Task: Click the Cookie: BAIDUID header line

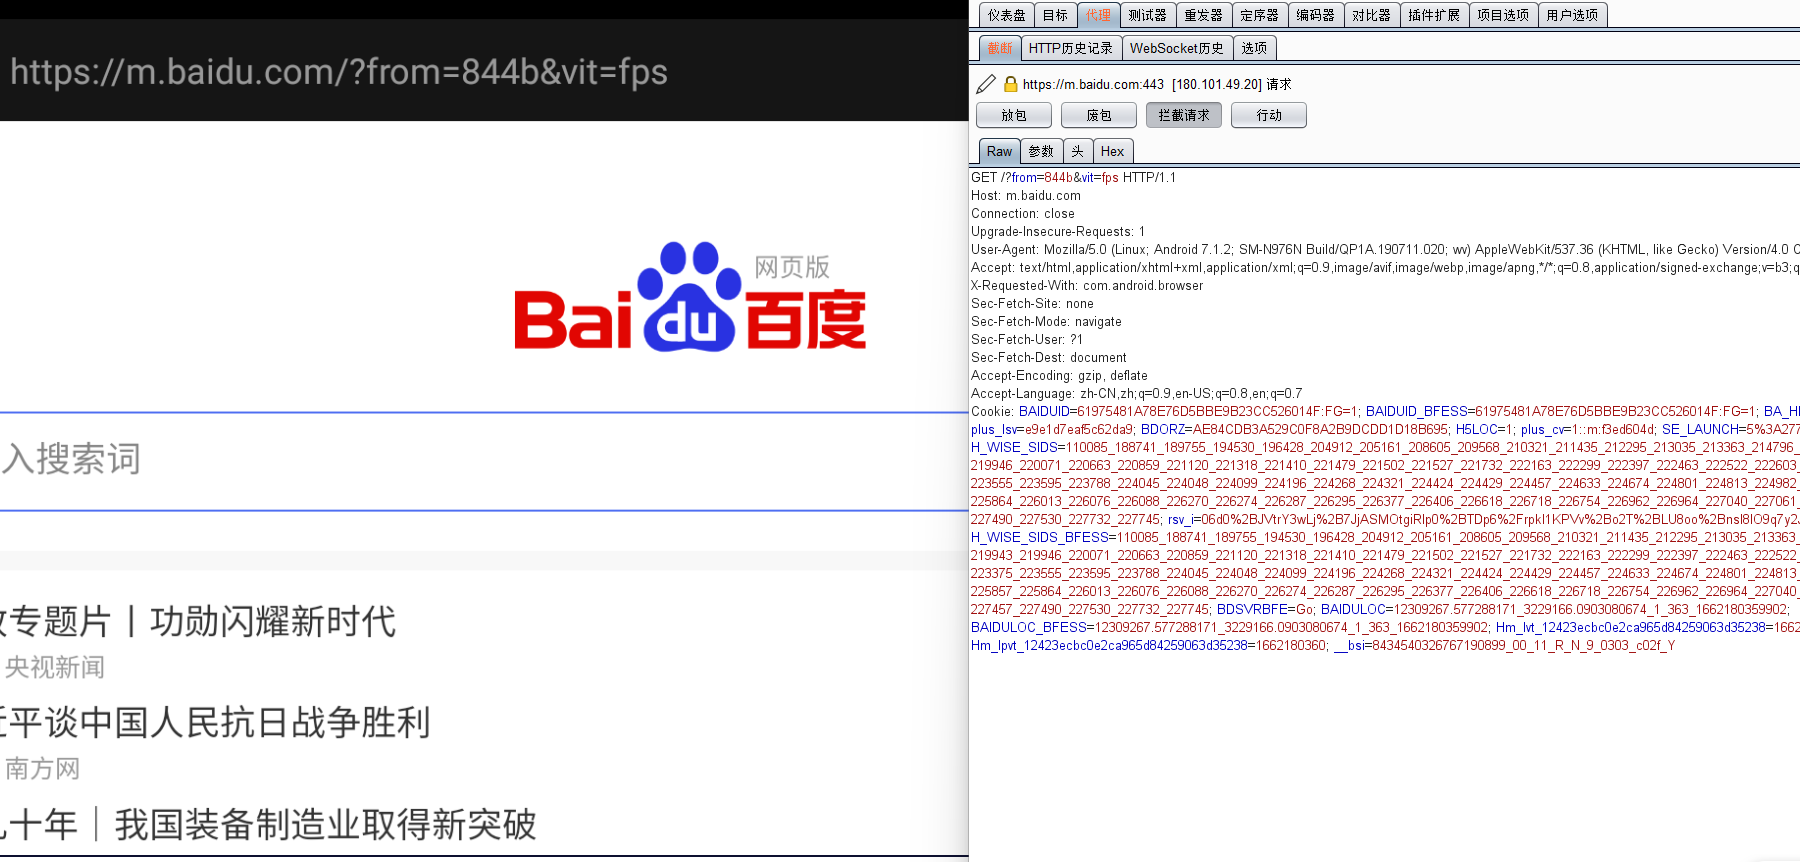Action: pos(1385,411)
